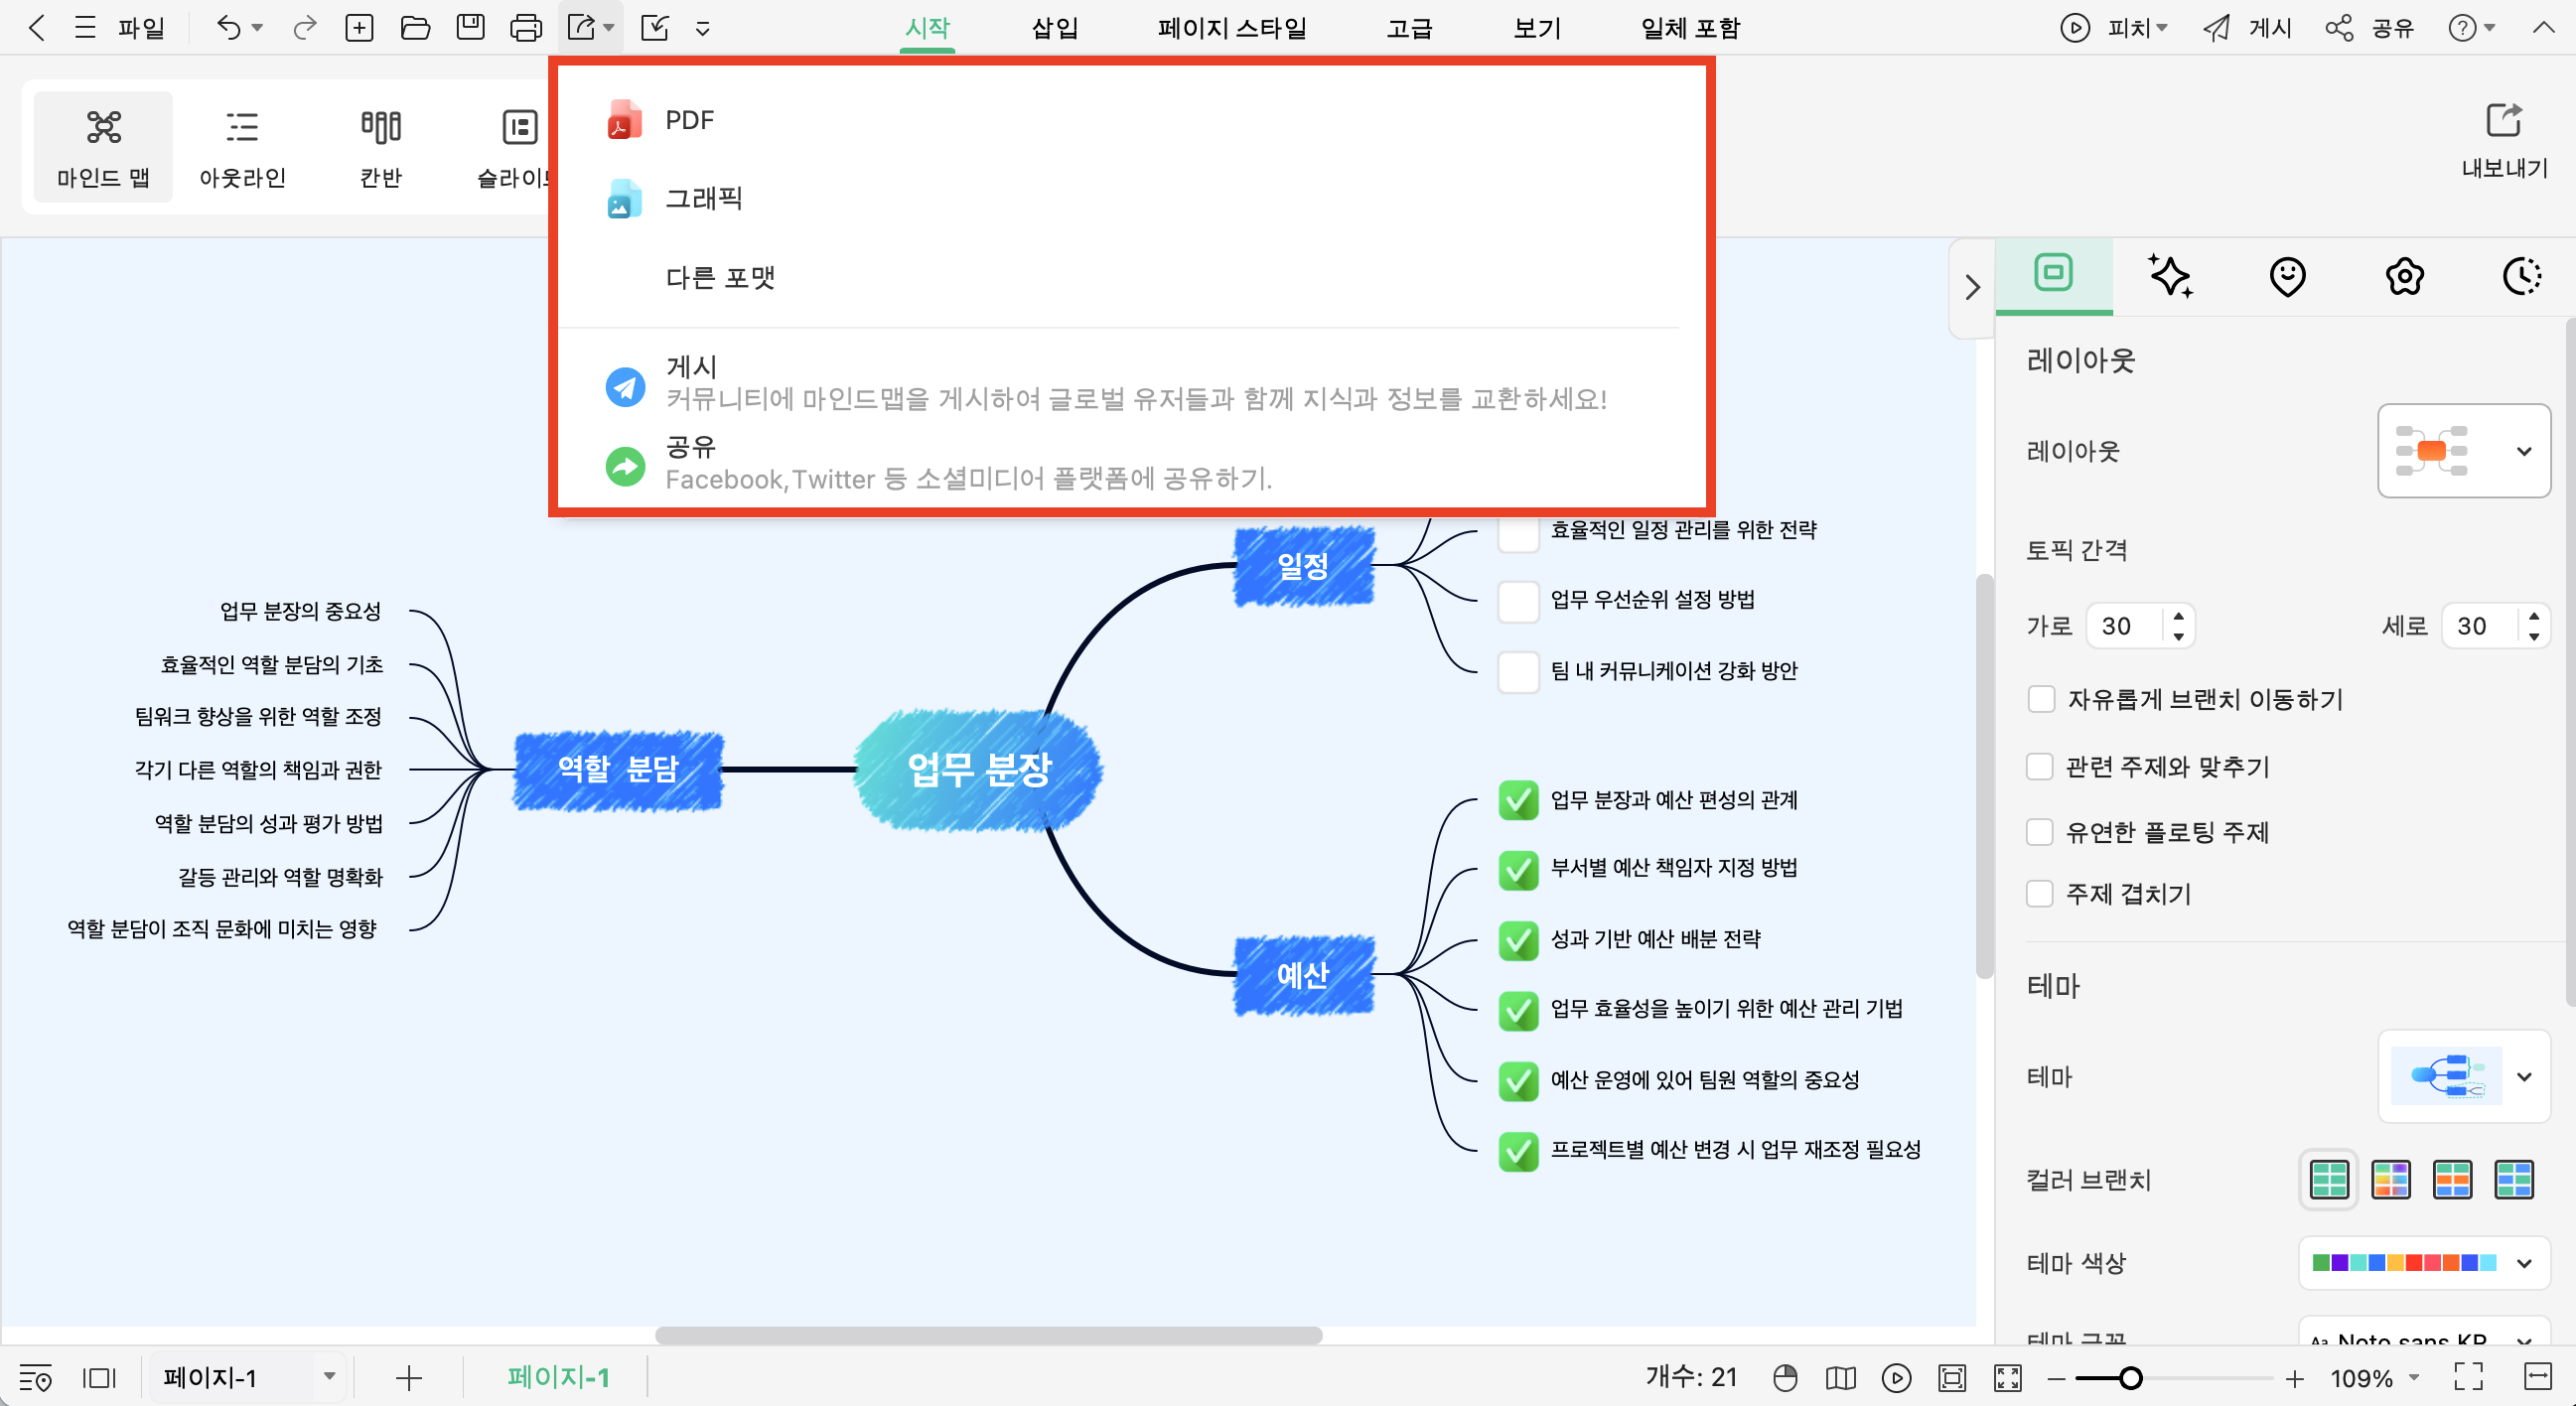
Task: Open the 테마 색상 color dropdown
Action: pyautogui.click(x=2424, y=1263)
